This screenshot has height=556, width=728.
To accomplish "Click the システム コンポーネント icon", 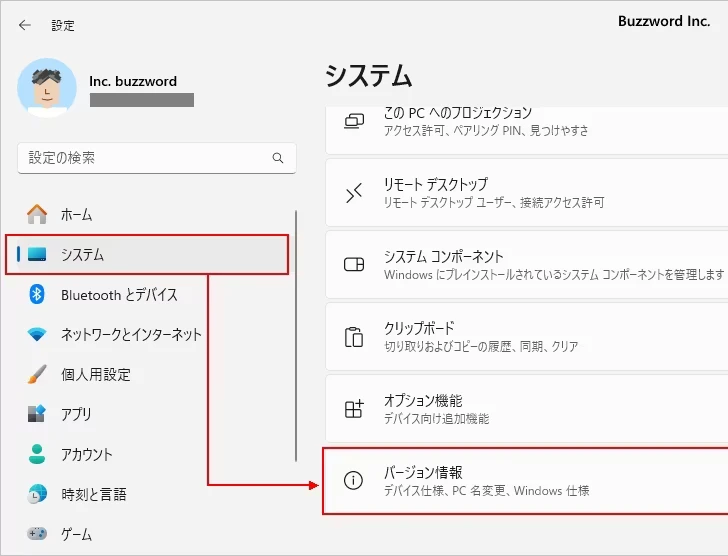I will pos(354,265).
